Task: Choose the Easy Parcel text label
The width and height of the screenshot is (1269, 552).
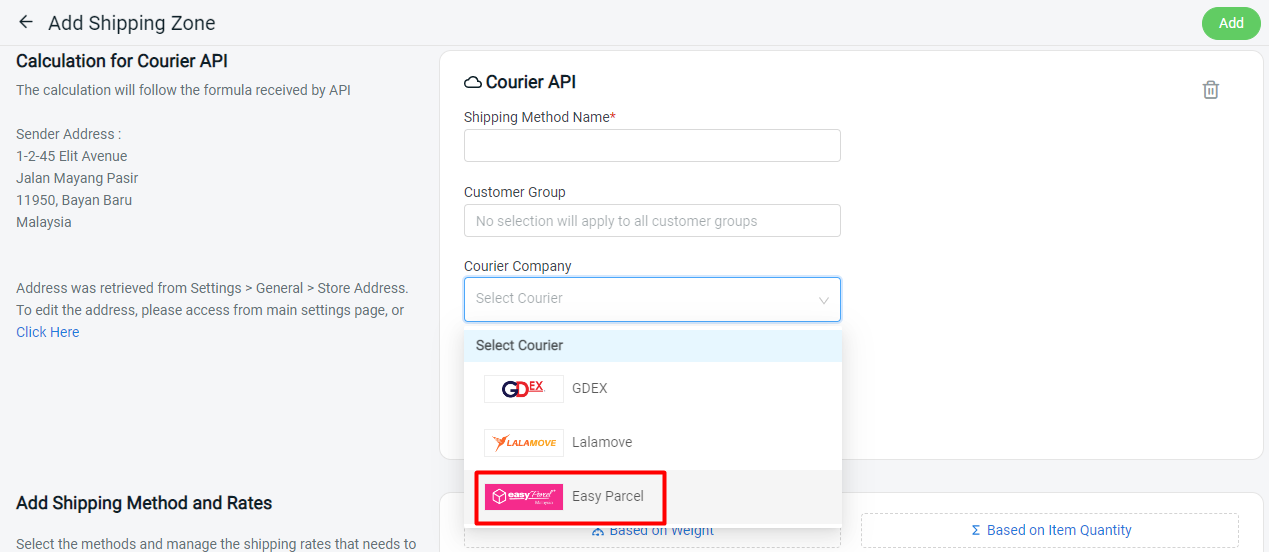Action: [608, 497]
